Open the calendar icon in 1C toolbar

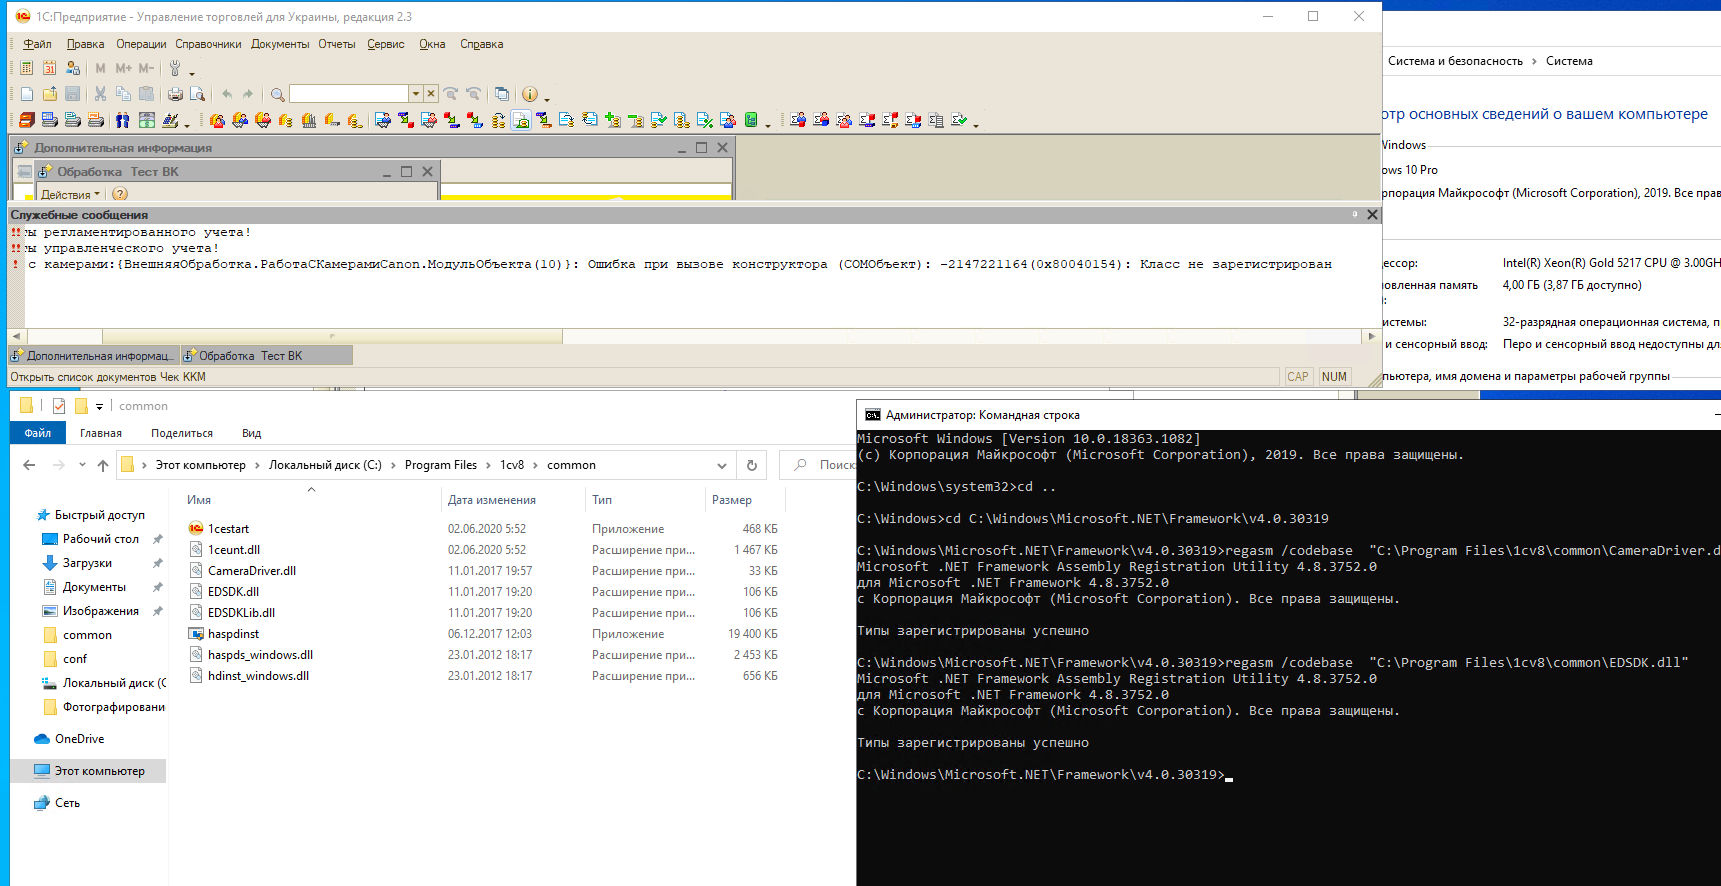click(49, 68)
